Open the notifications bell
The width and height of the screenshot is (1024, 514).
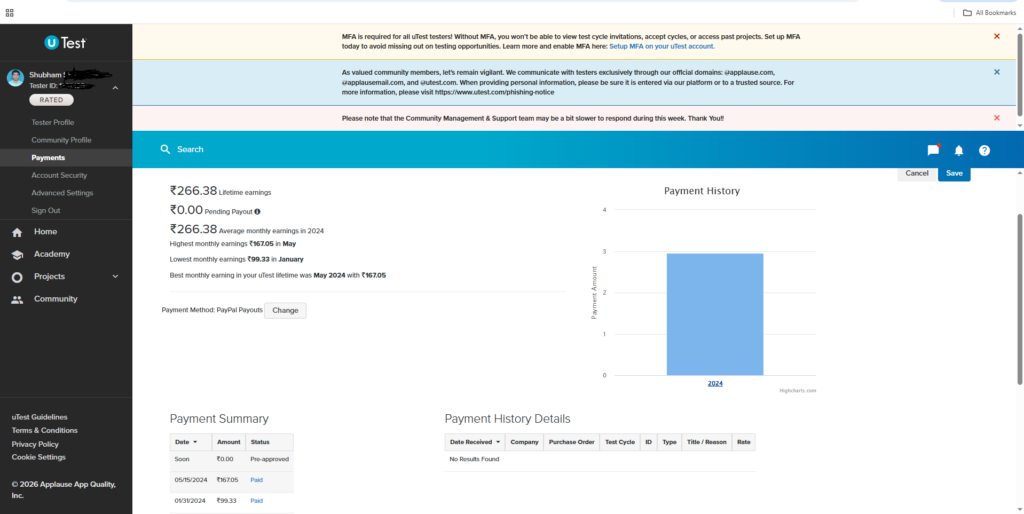coord(959,150)
